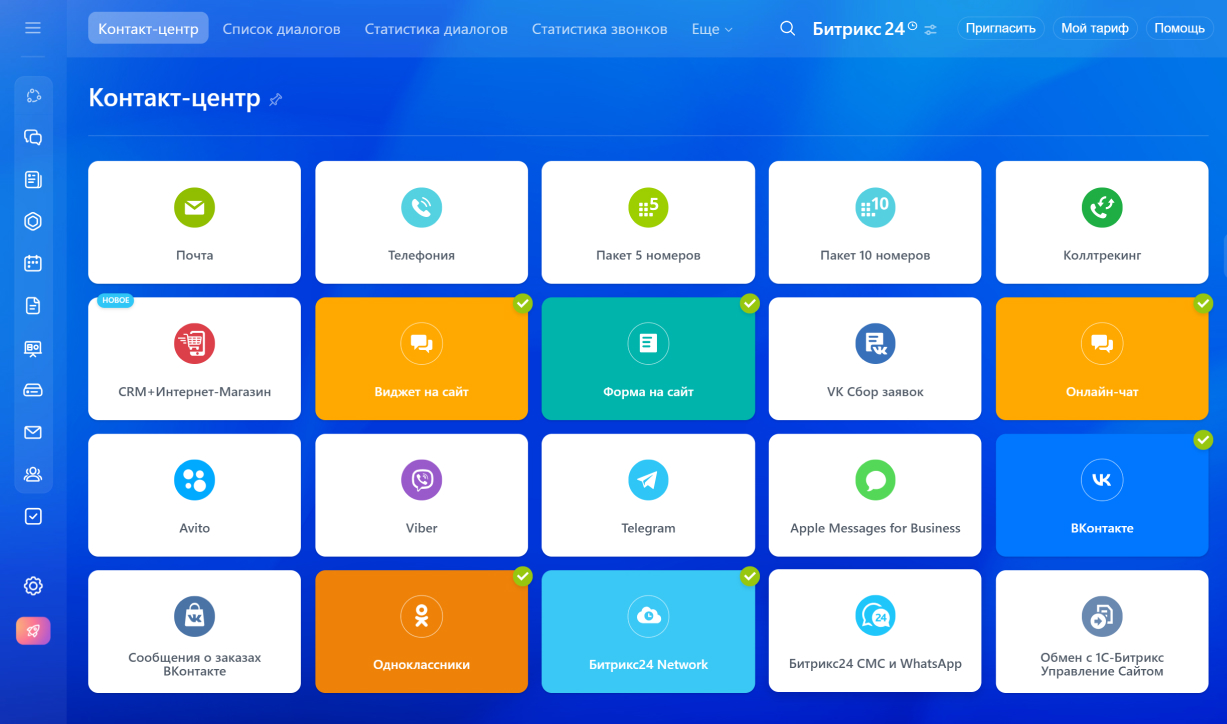Select the Контакт-центр tab
The image size is (1227, 724).
(x=148, y=28)
